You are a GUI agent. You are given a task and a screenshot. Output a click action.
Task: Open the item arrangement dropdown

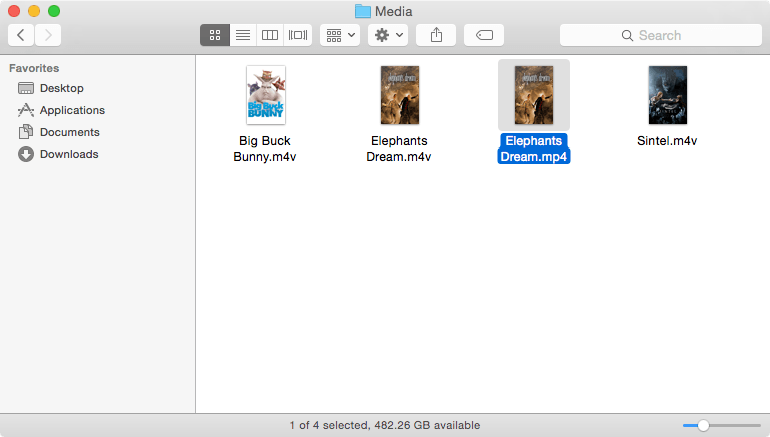coord(341,35)
